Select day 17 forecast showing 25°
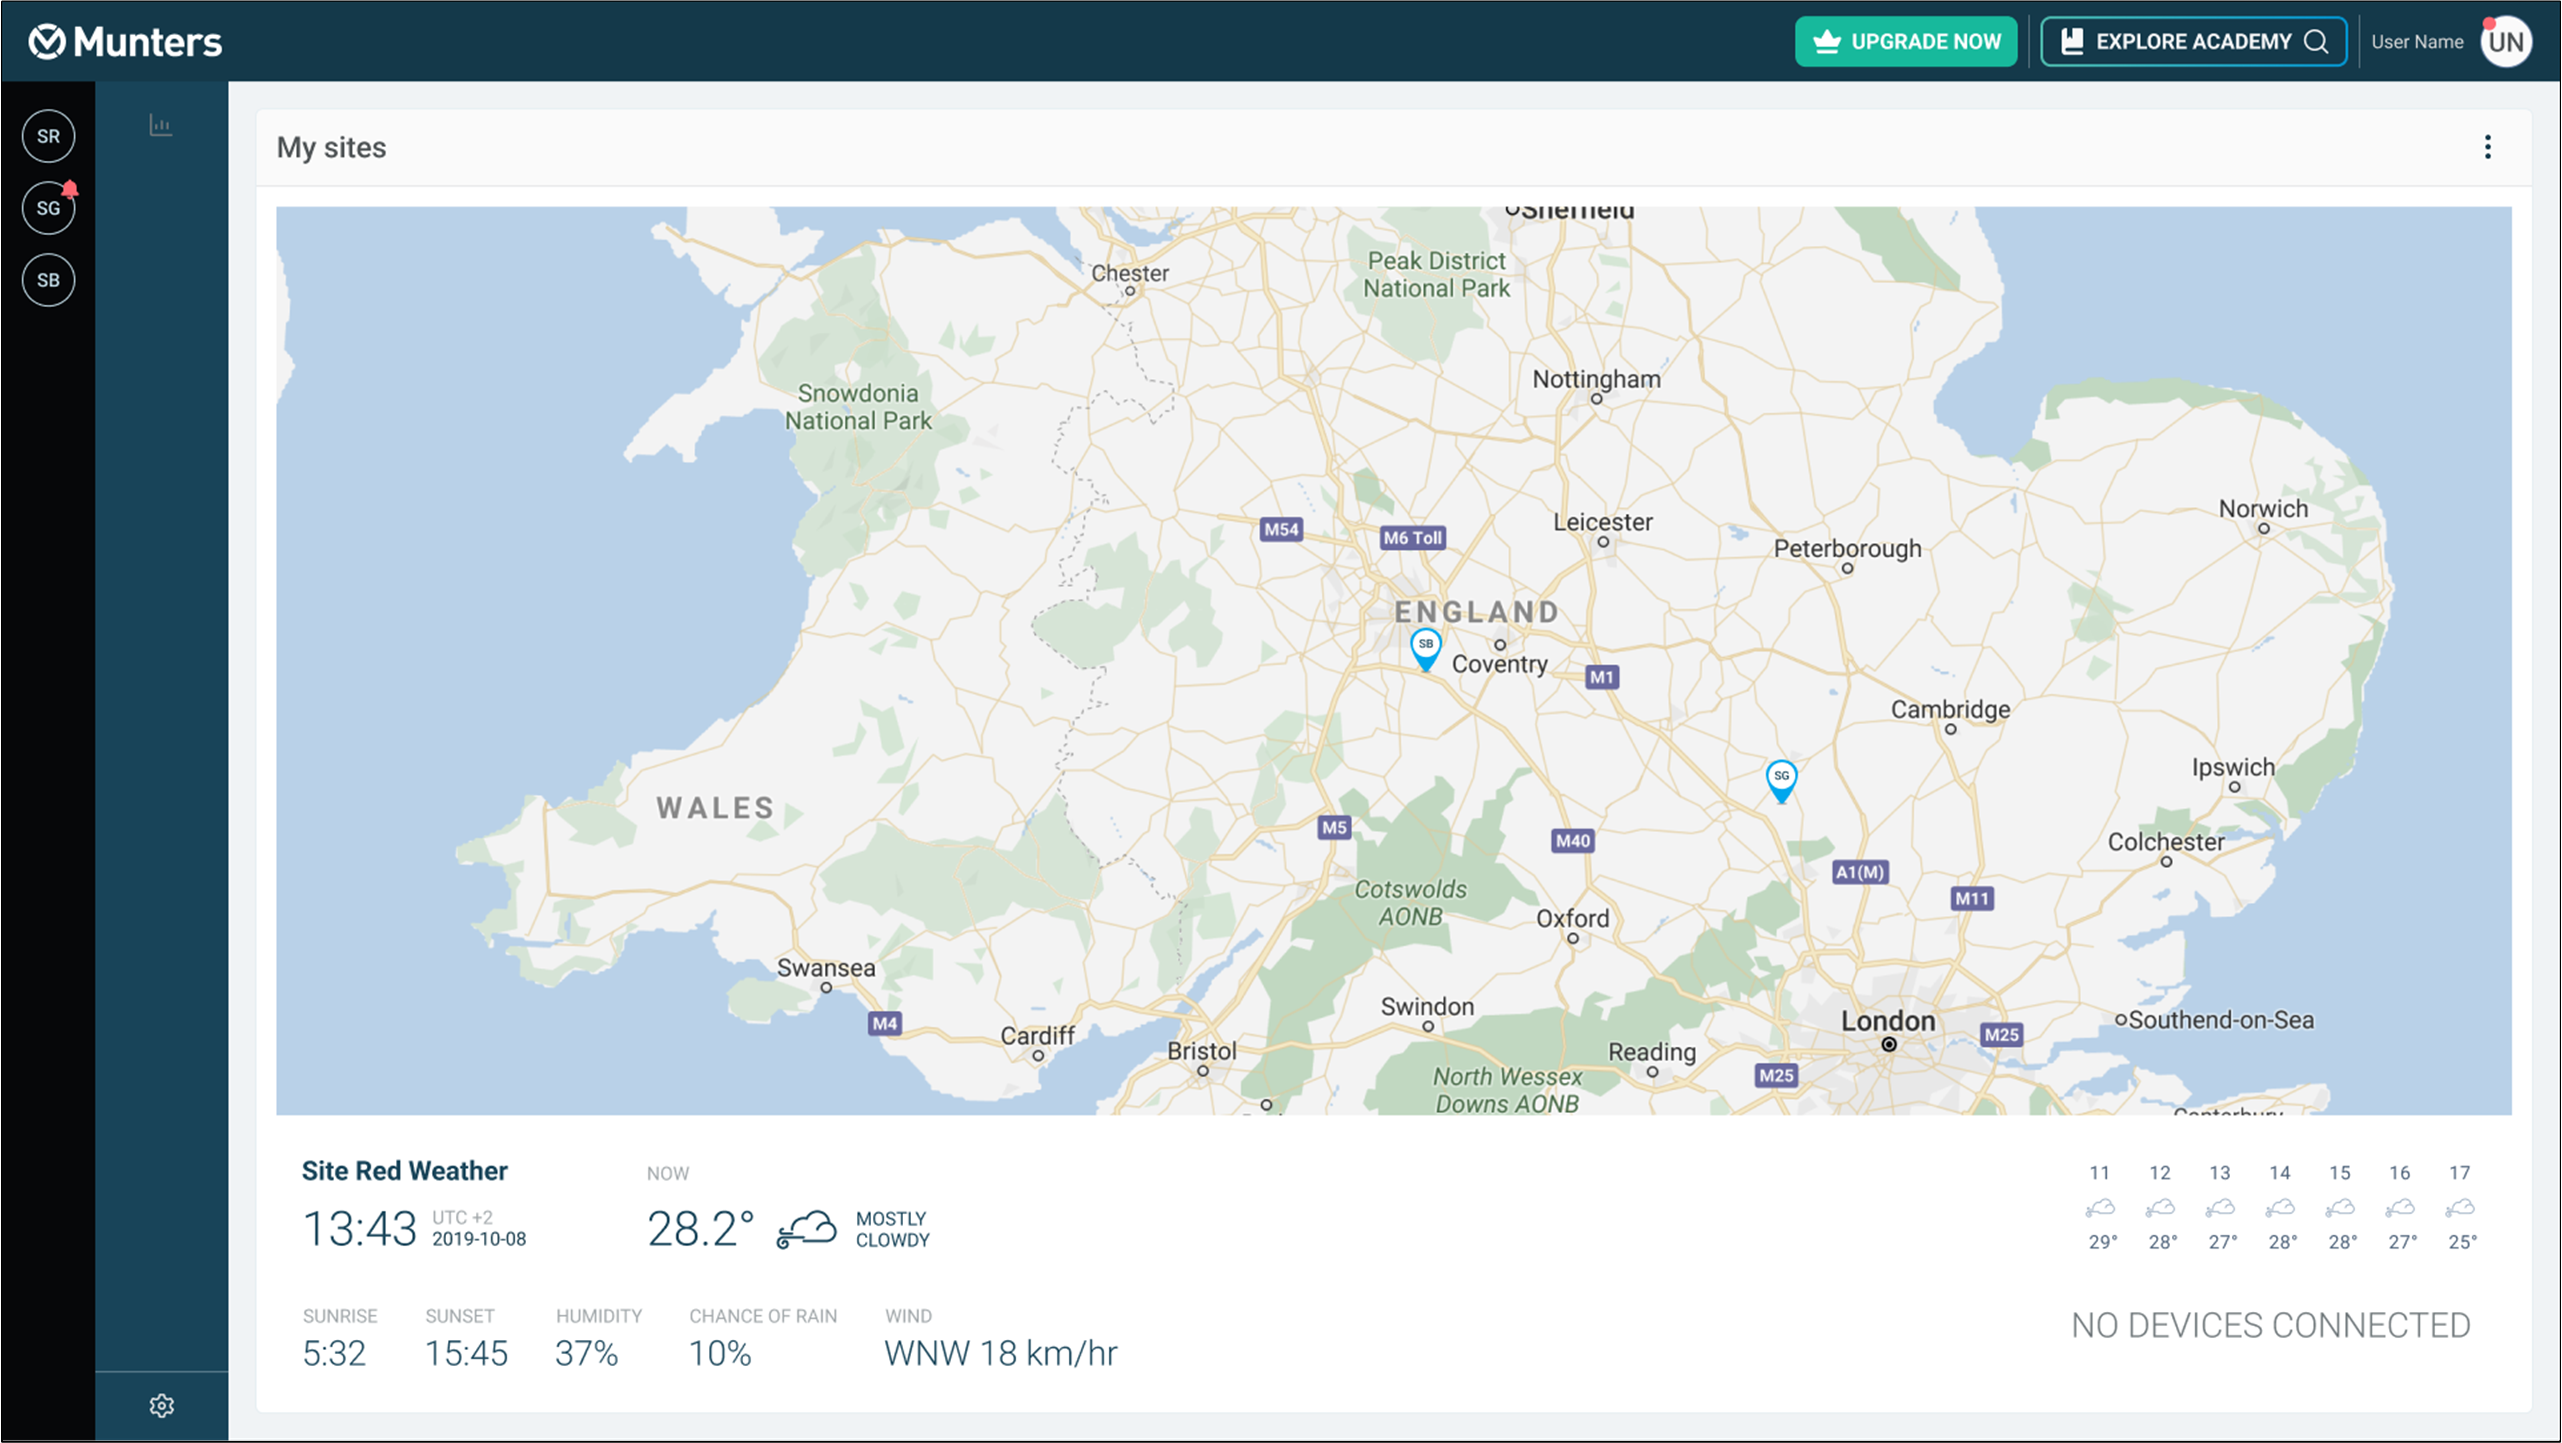 coord(2460,1208)
